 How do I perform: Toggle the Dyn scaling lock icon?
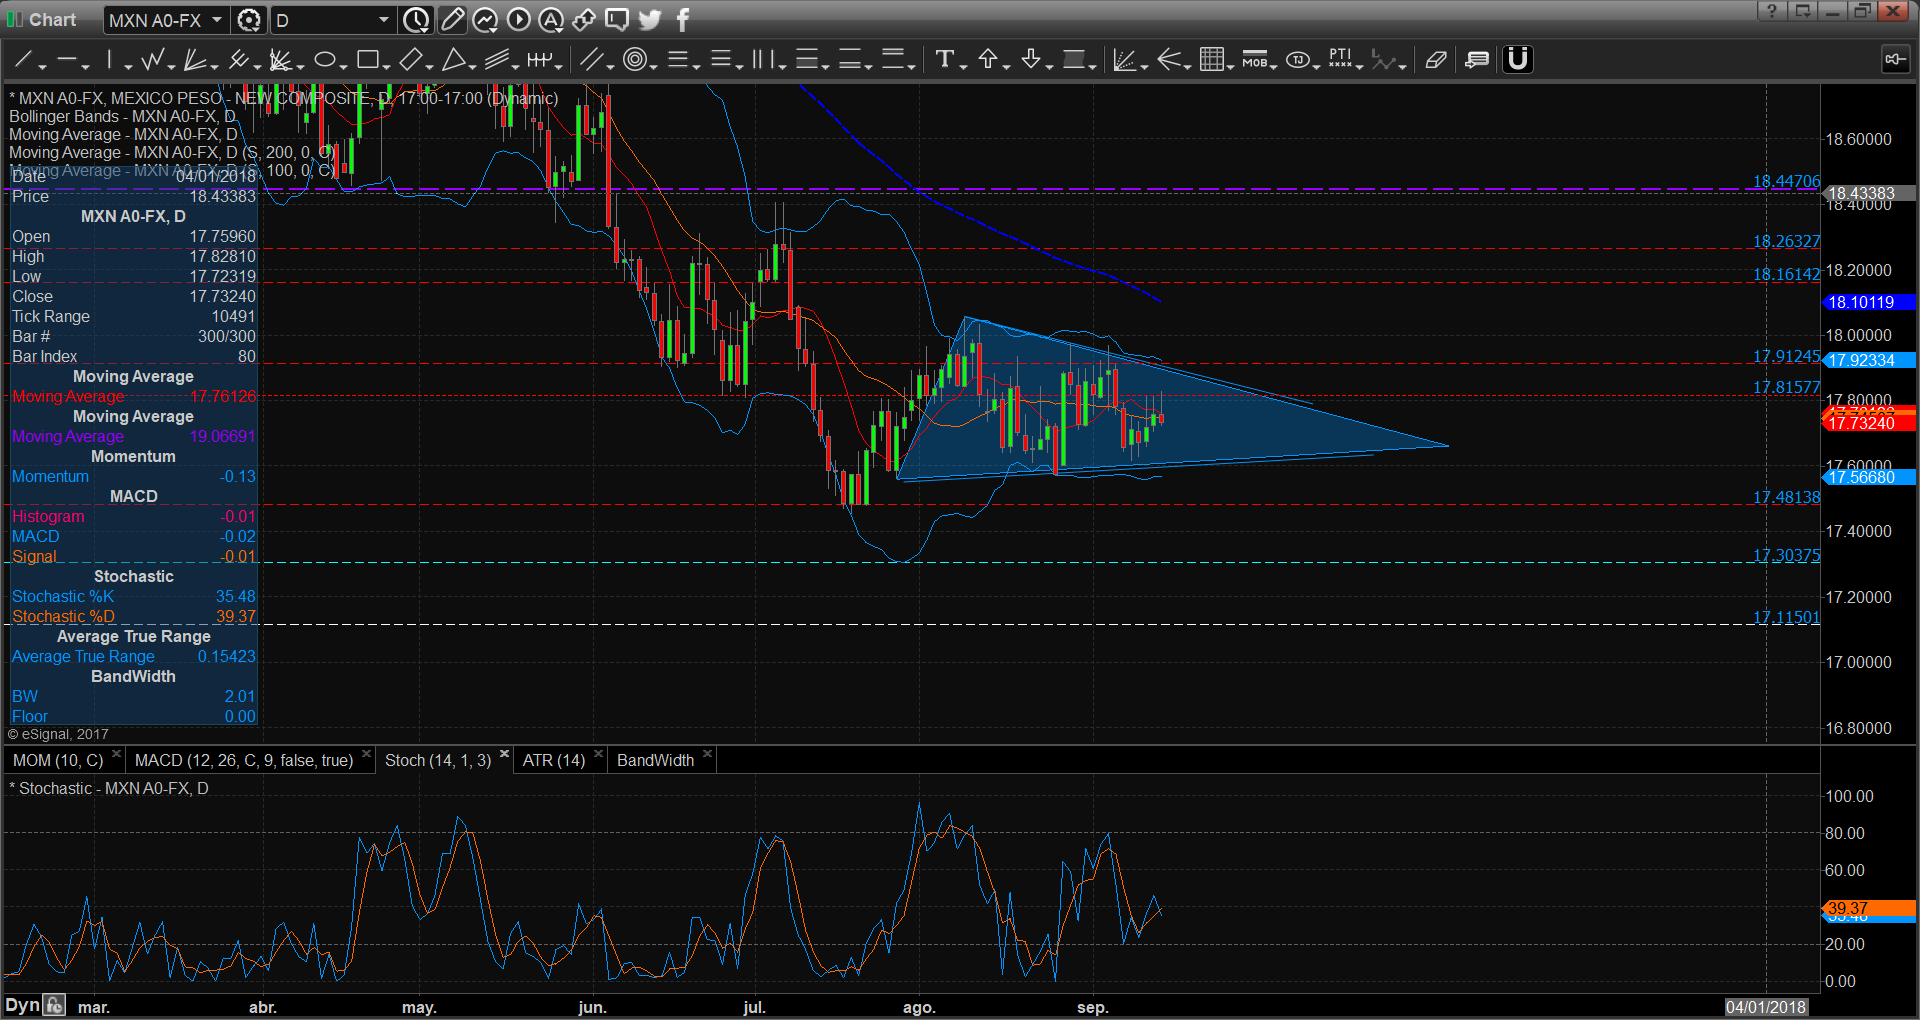click(x=54, y=1005)
